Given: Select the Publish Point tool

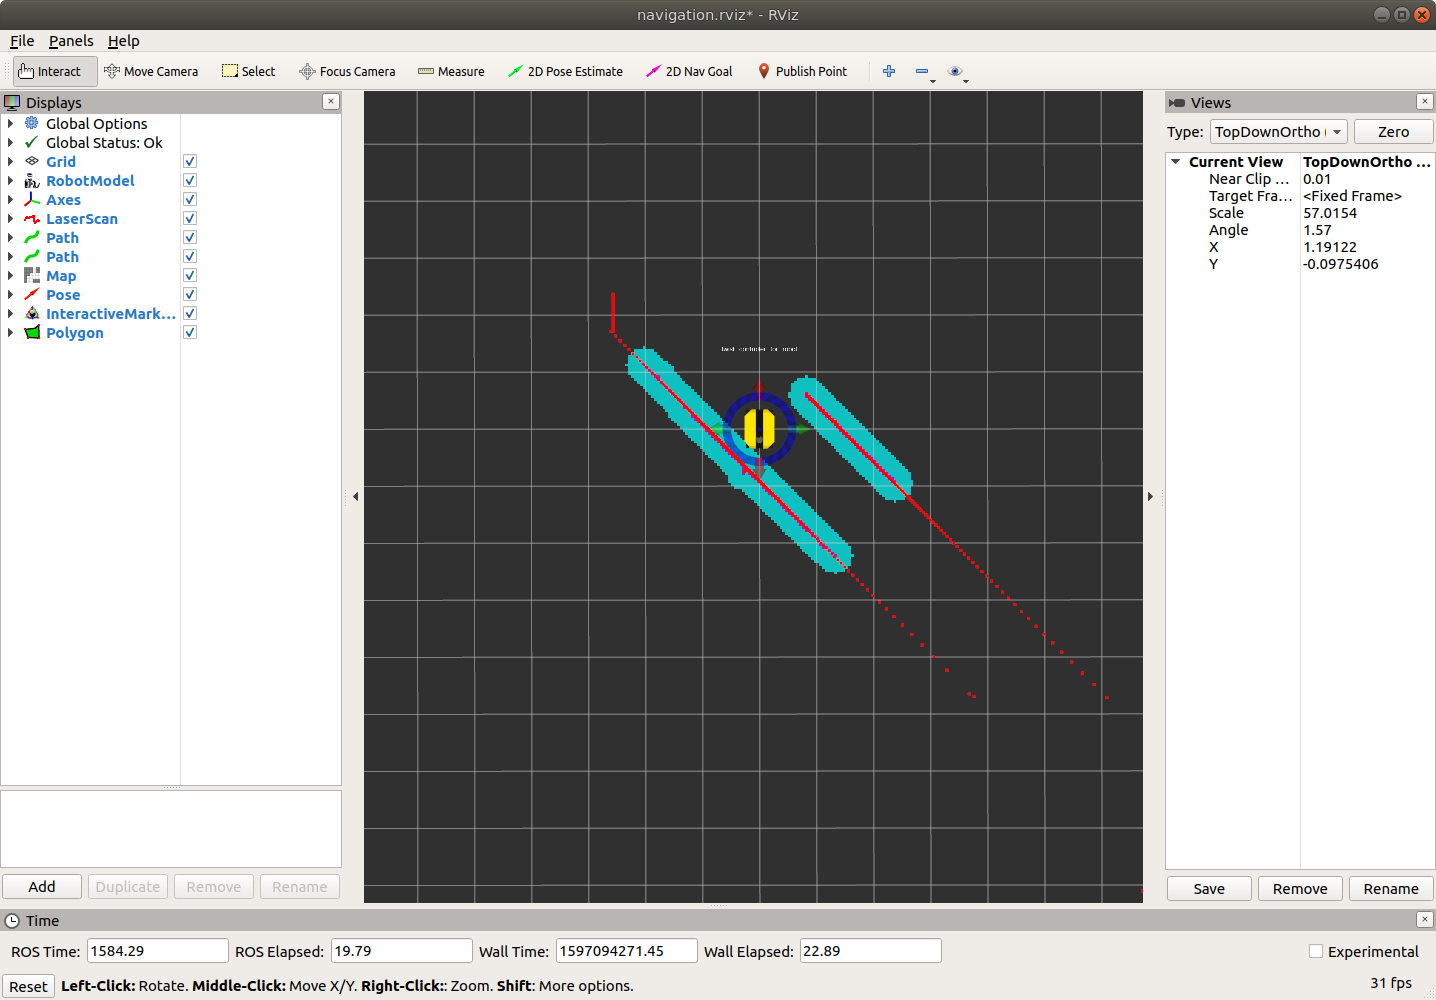Looking at the screenshot, I should click(801, 72).
